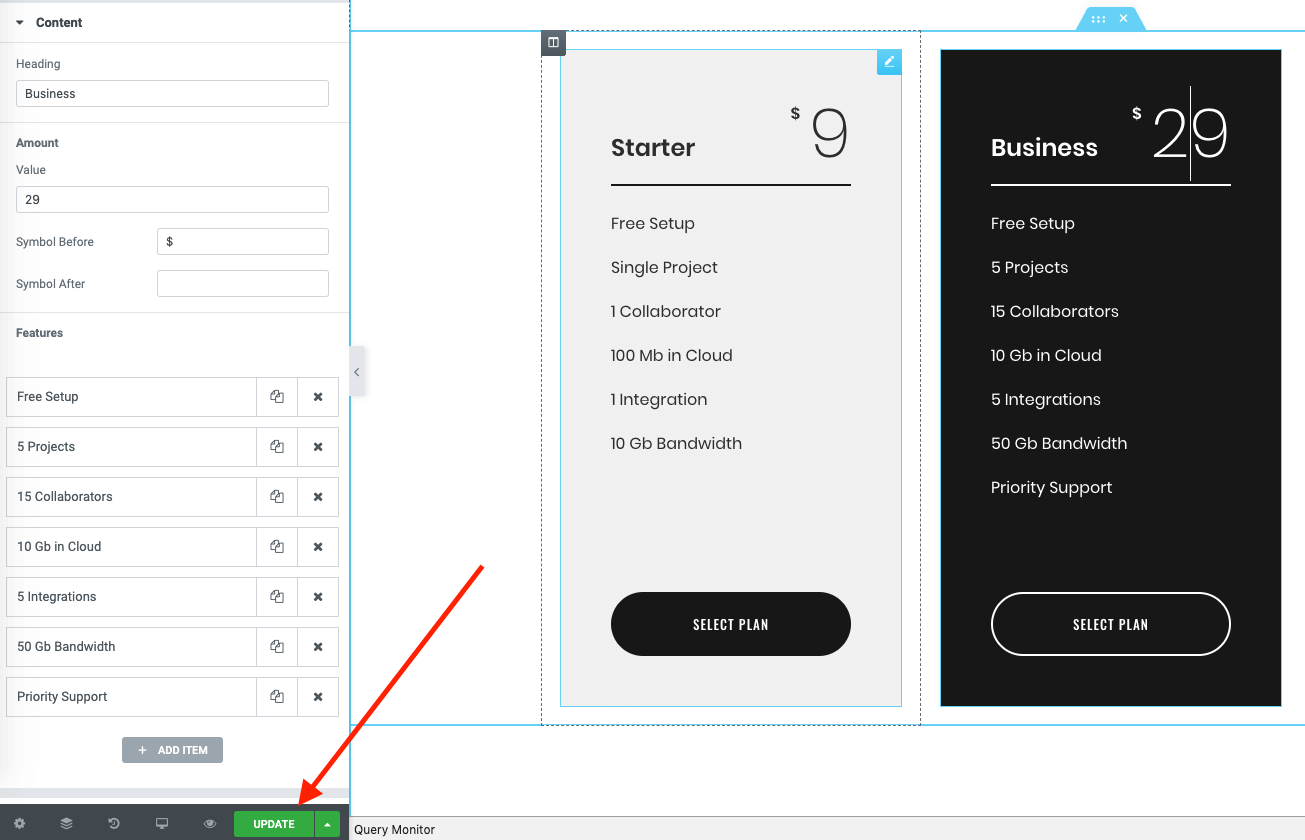Click the column handle icon
Screen dimensions: 1305x840
click(x=553, y=43)
